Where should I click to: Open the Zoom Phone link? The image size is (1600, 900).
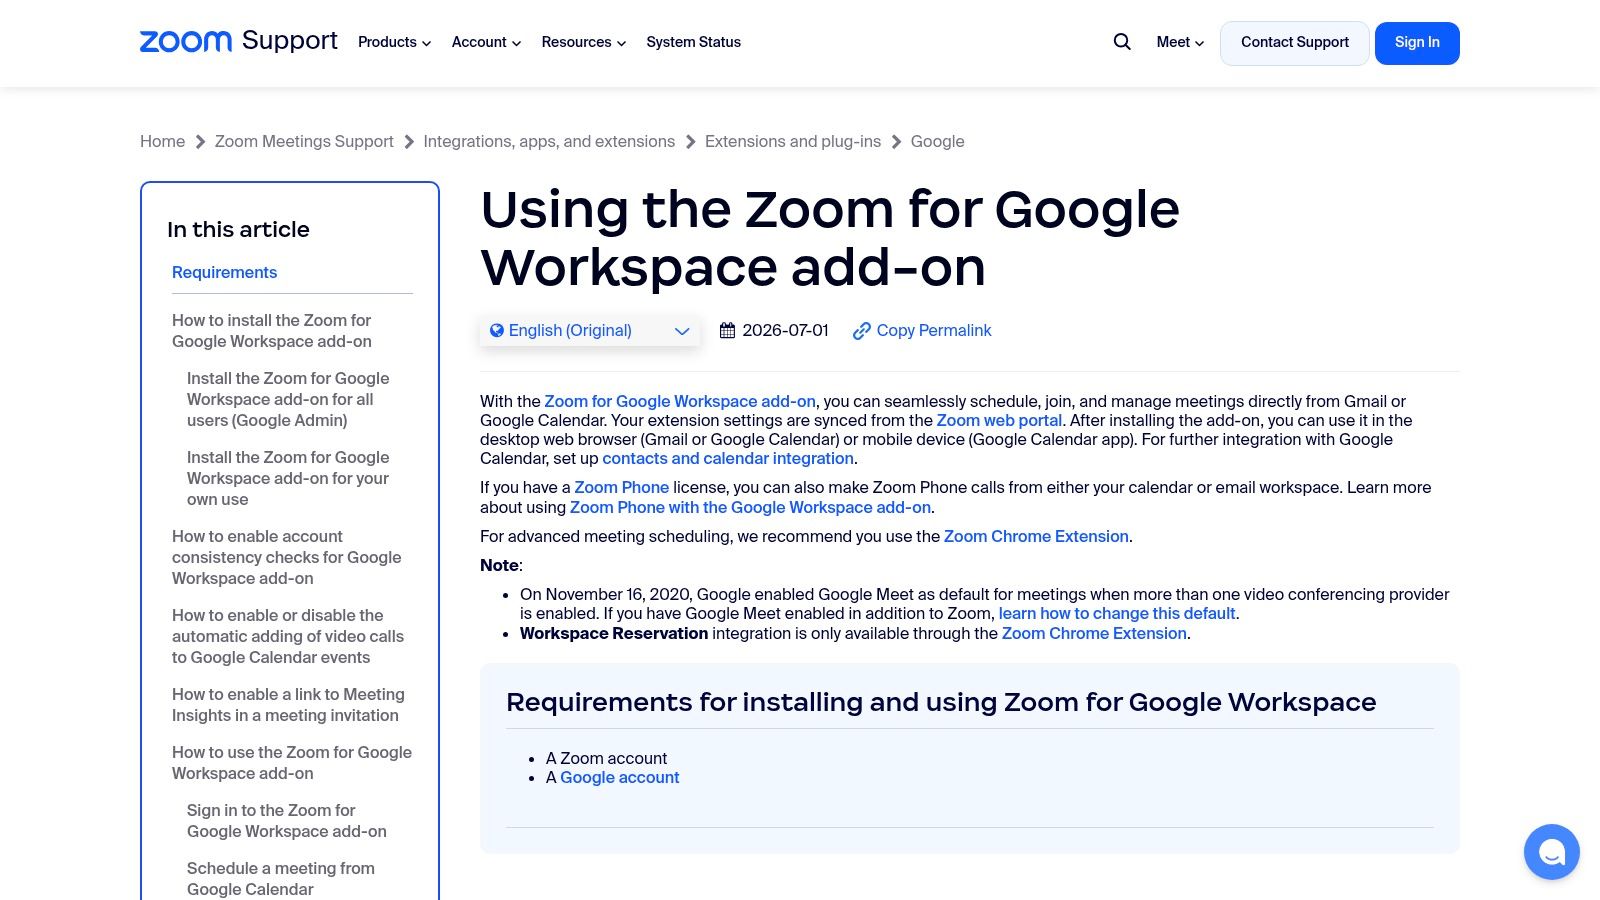622,487
